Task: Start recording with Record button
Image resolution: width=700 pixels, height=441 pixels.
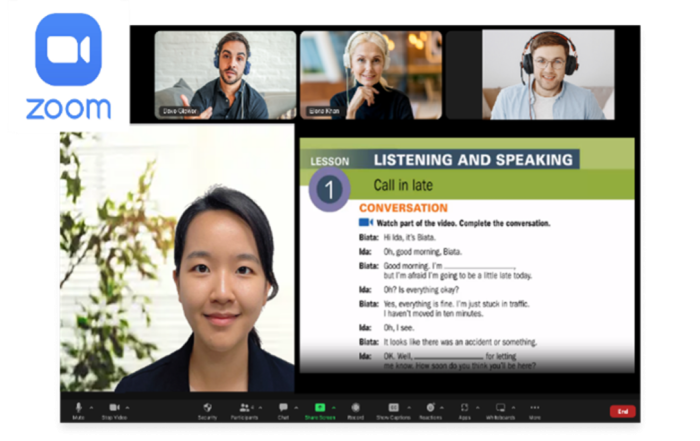Action: [x=355, y=411]
